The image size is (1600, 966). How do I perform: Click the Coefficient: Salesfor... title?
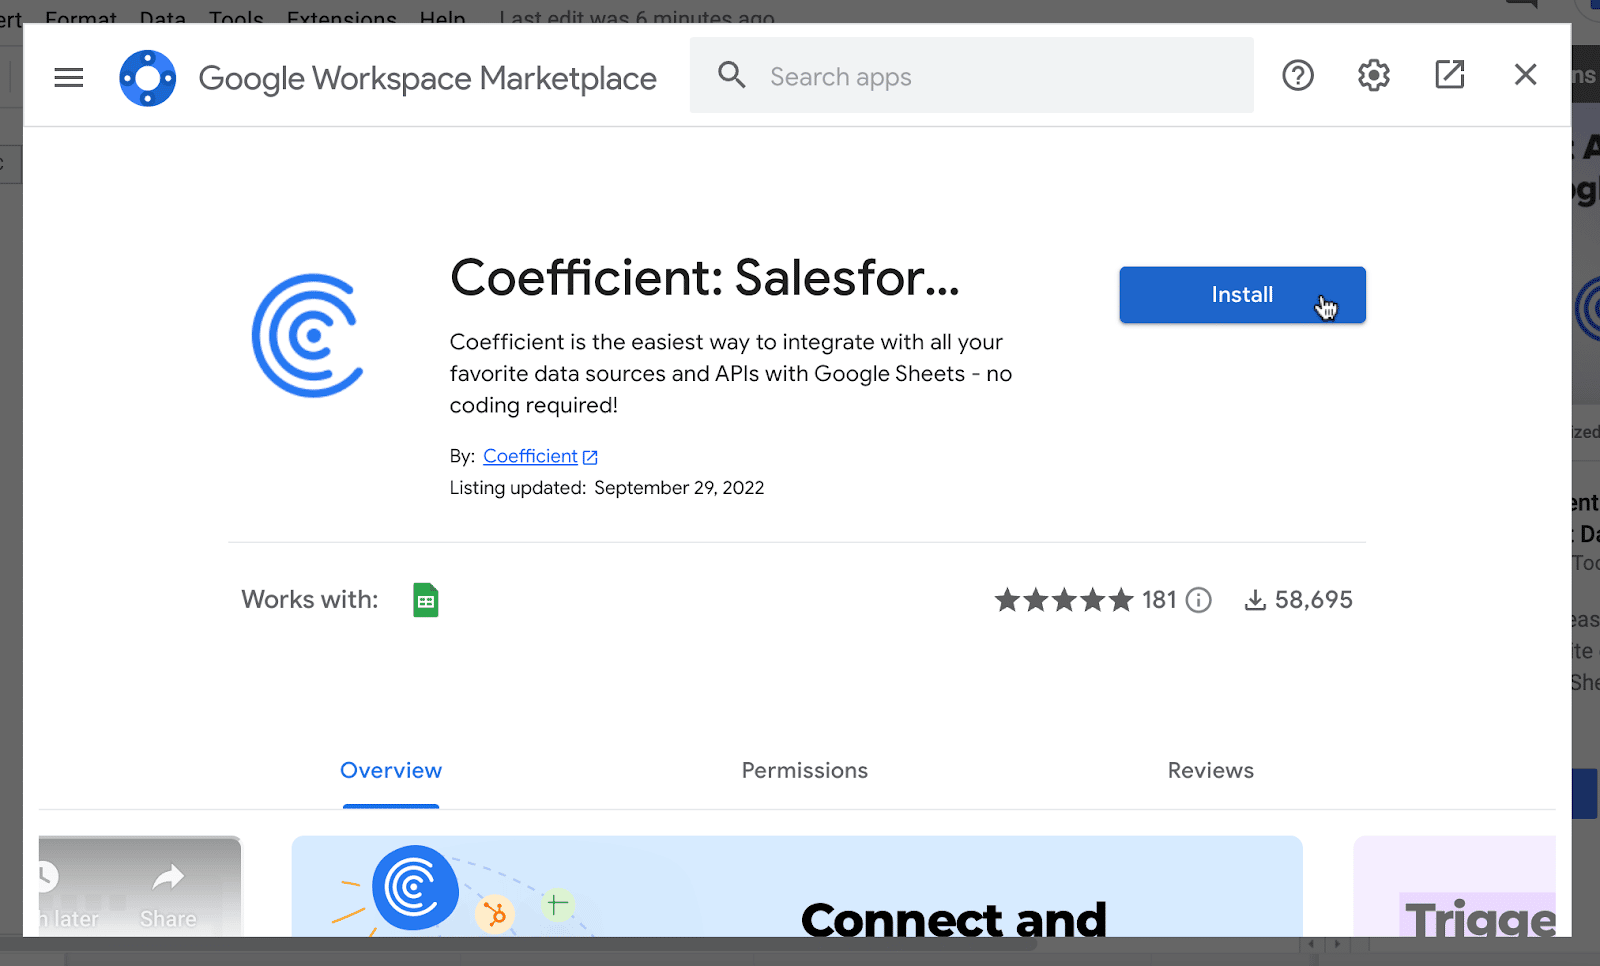705,278
